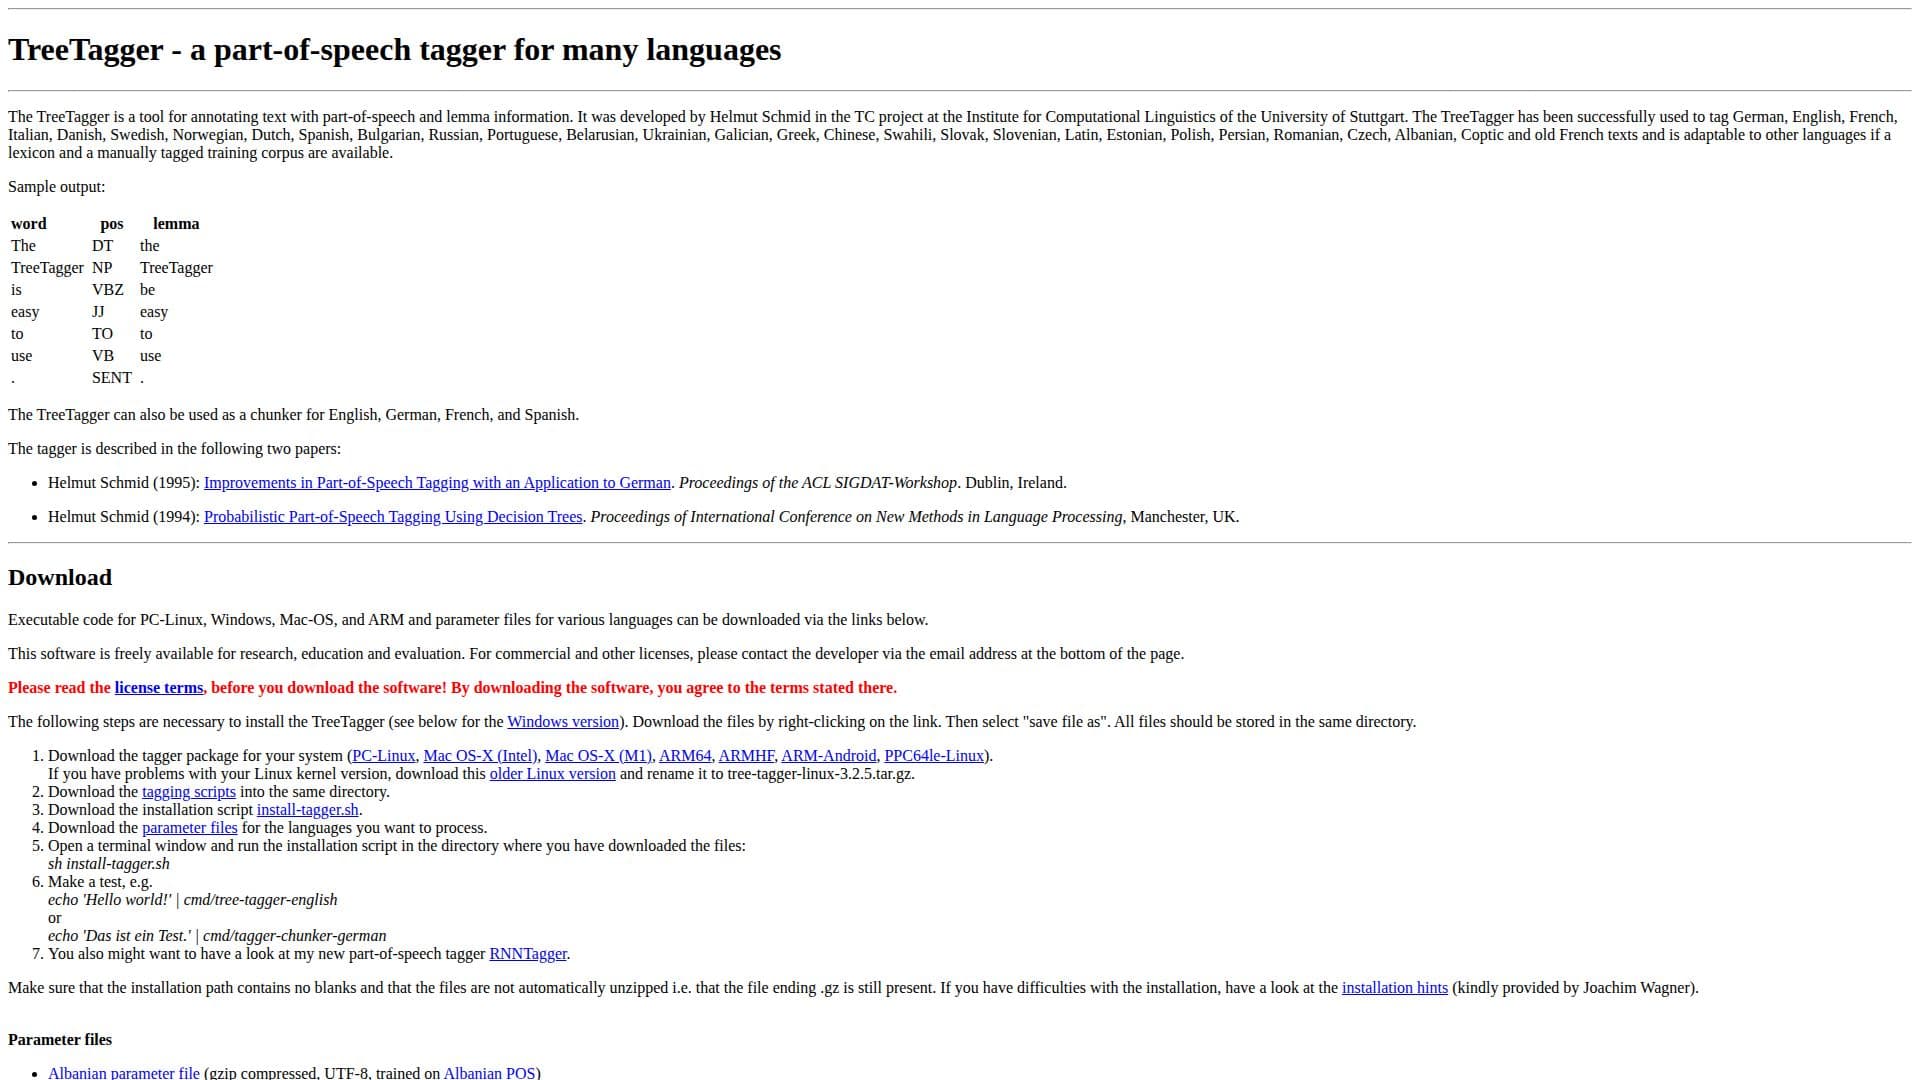Click 'Proceedings of the ACL SIGDAT-Workshop' italic text
The image size is (1920, 1080).
coord(818,483)
